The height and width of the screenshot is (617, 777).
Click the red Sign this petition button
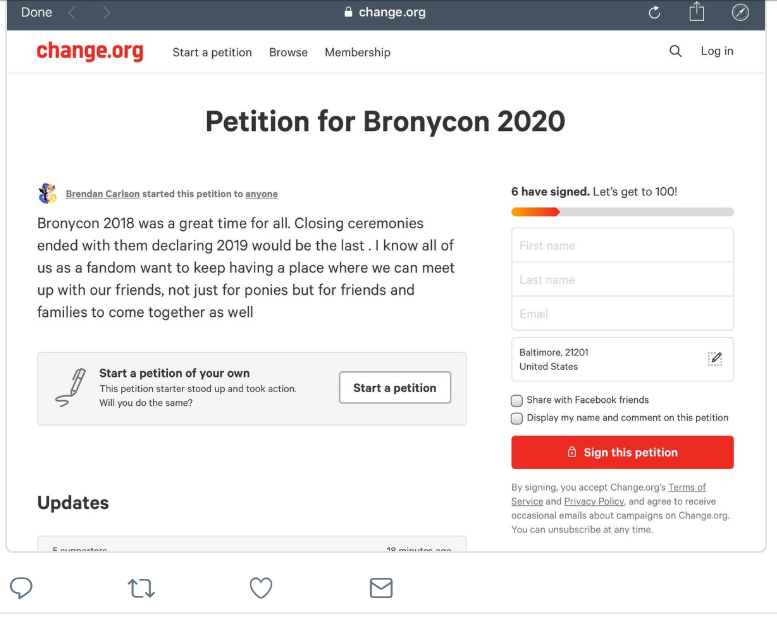[622, 452]
